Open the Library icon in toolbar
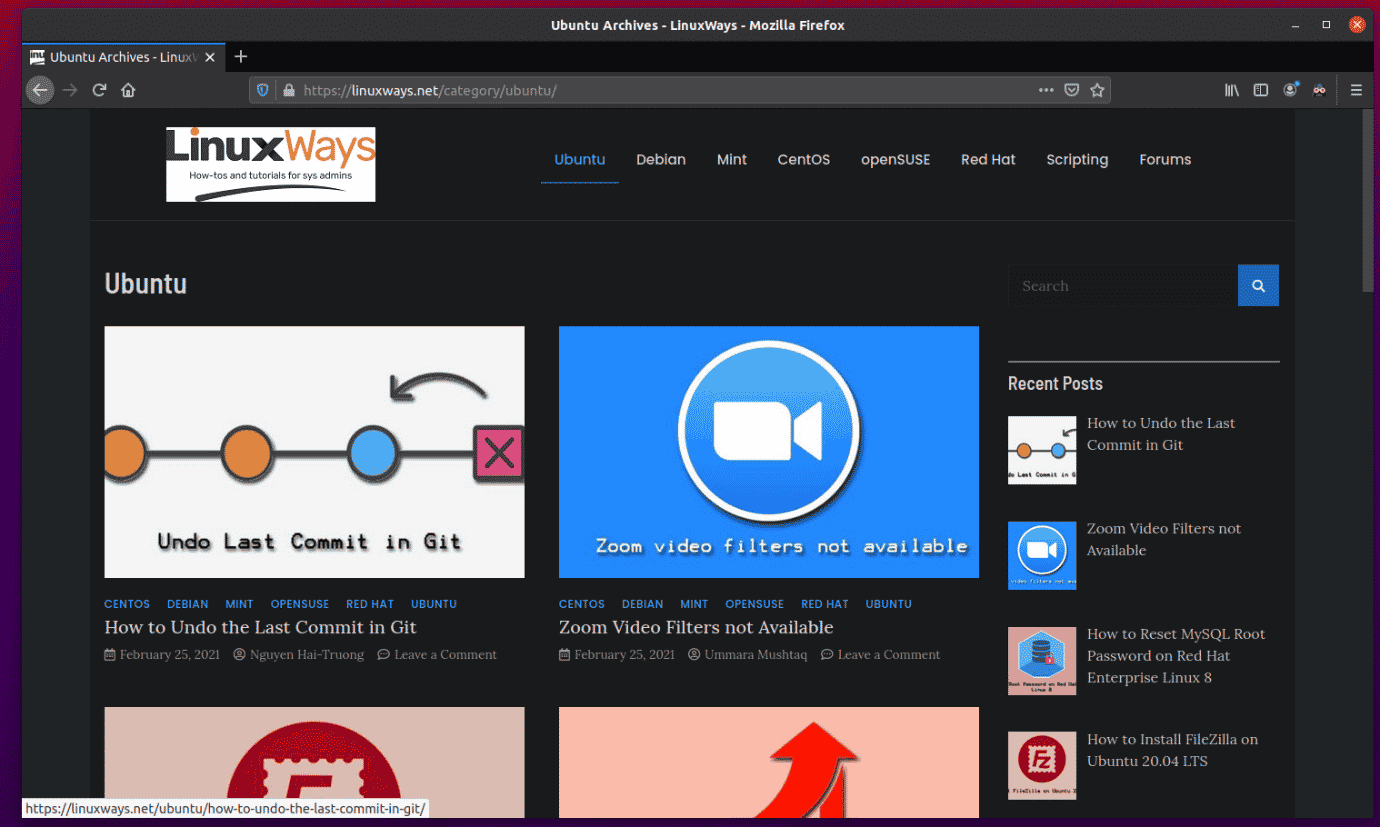Viewport: 1380px width, 827px height. [x=1232, y=90]
